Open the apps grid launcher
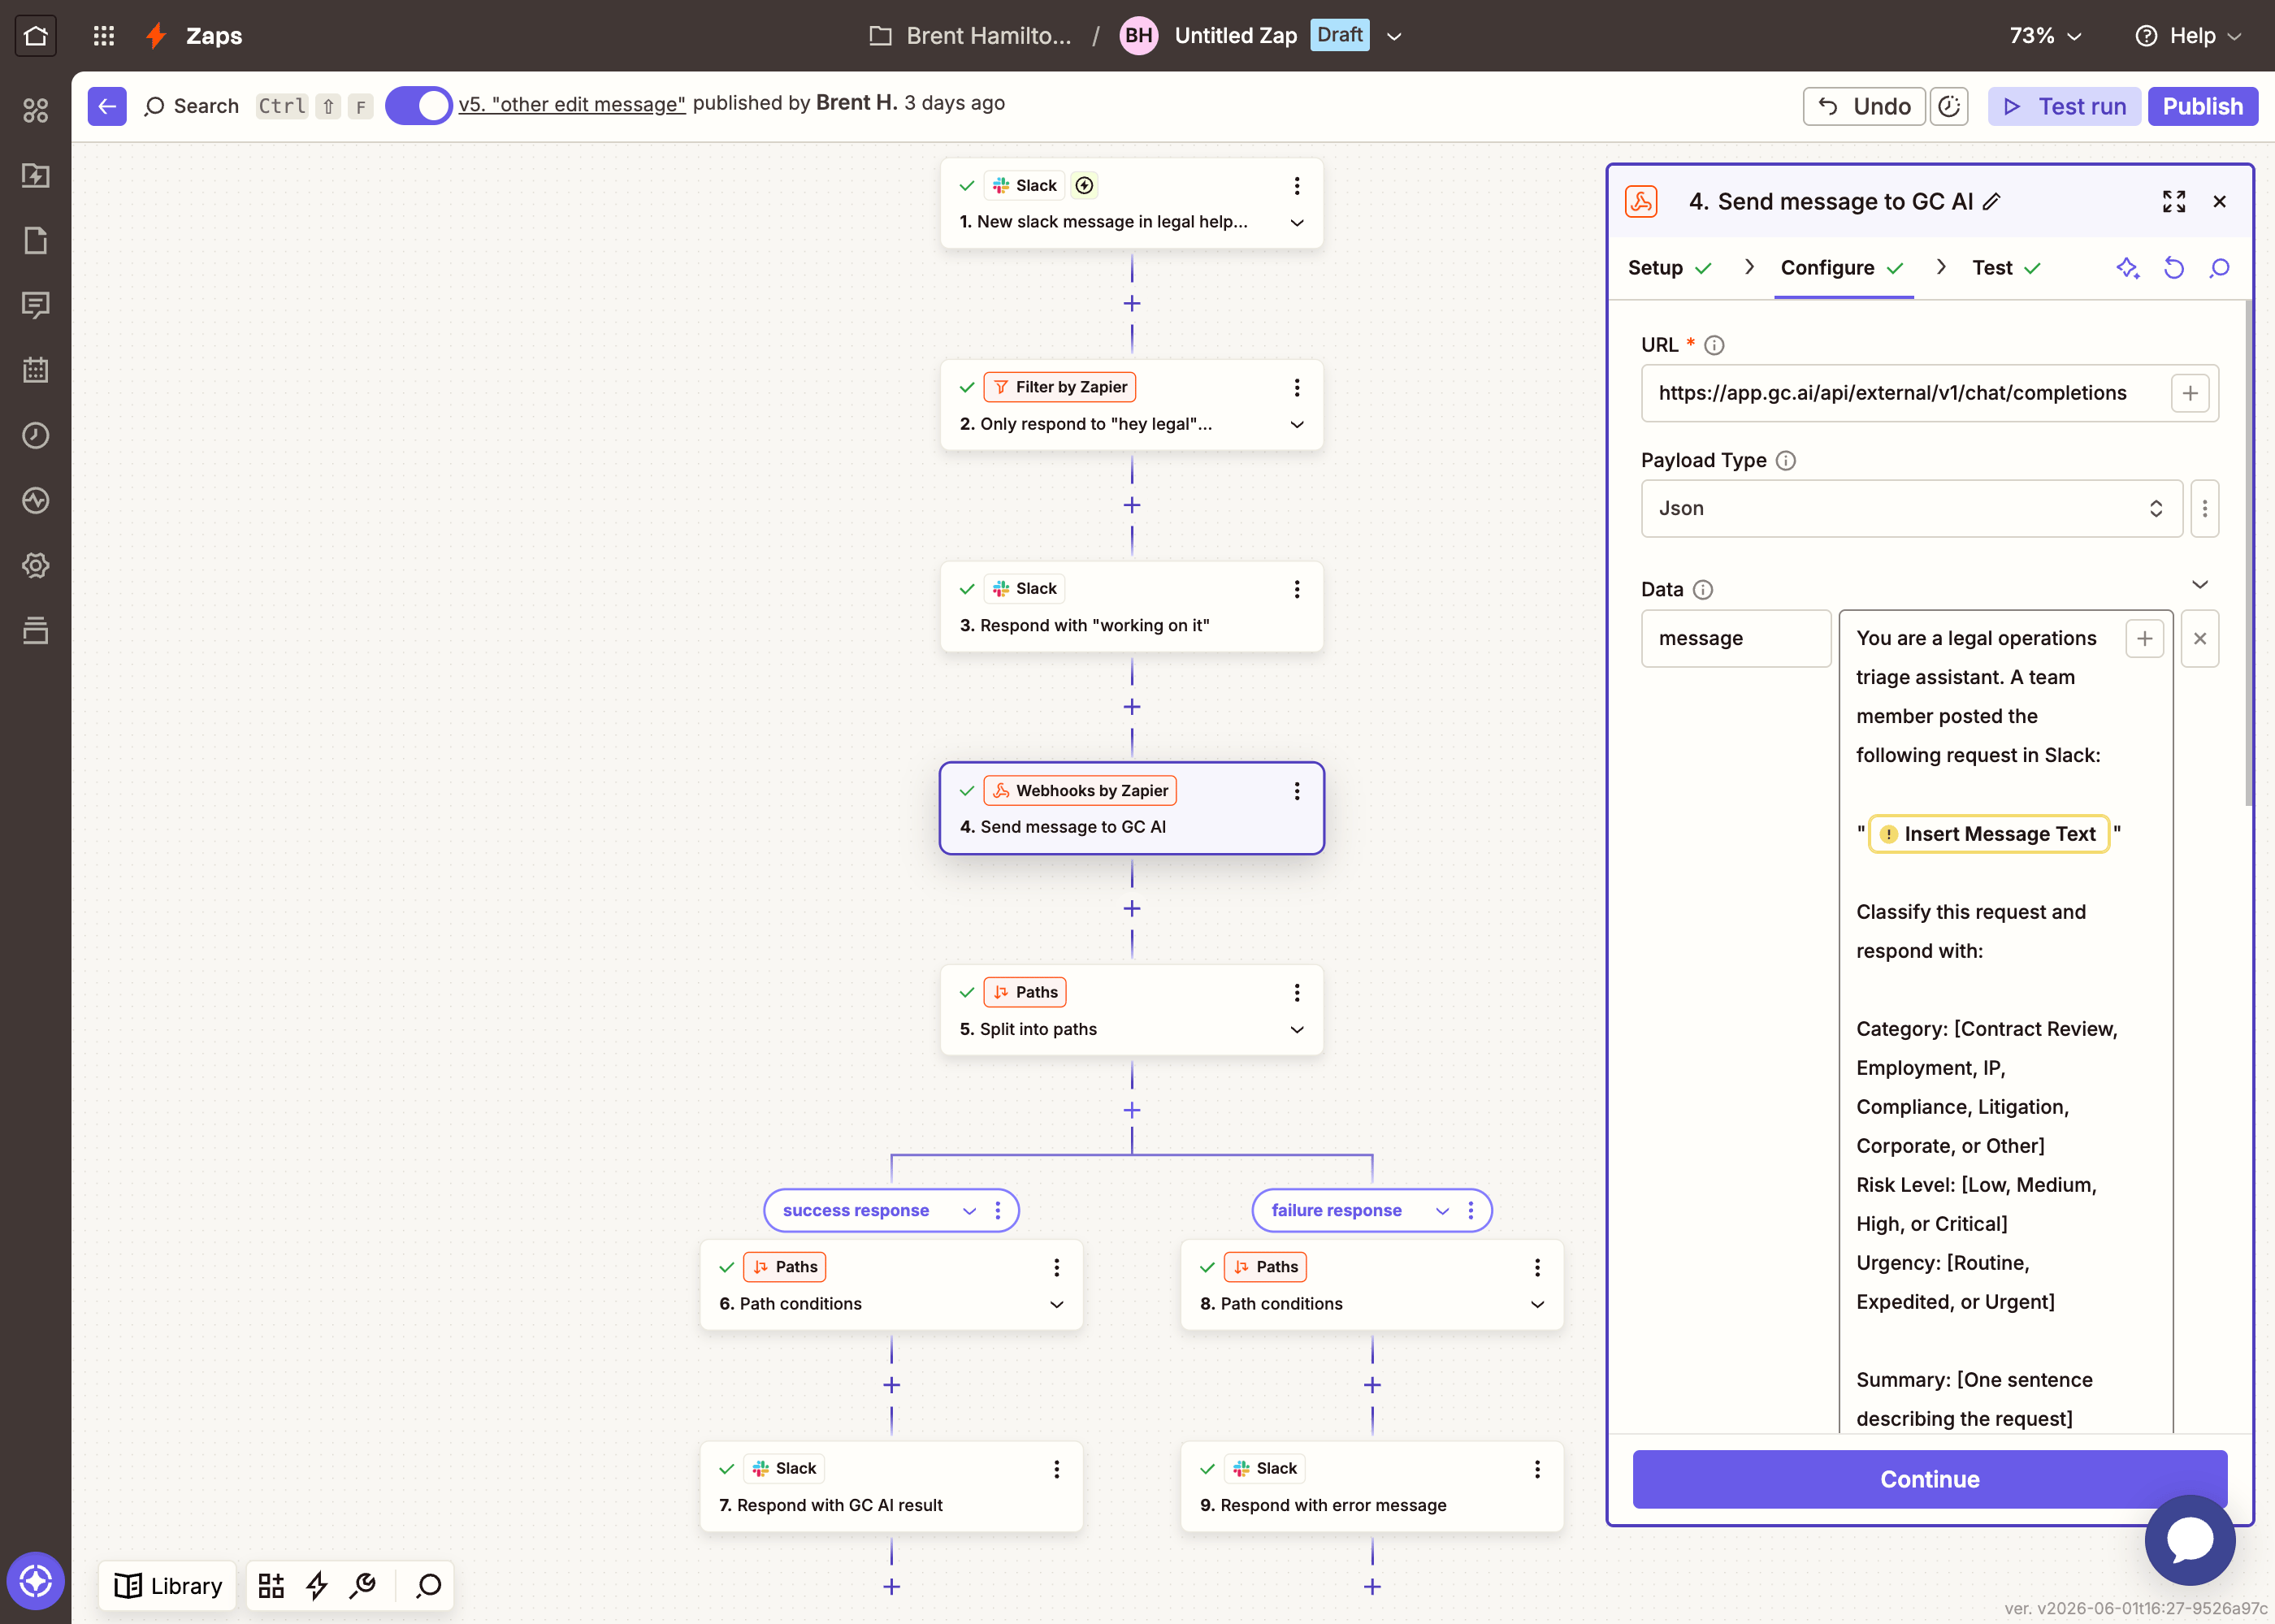Image resolution: width=2275 pixels, height=1624 pixels. point(103,36)
